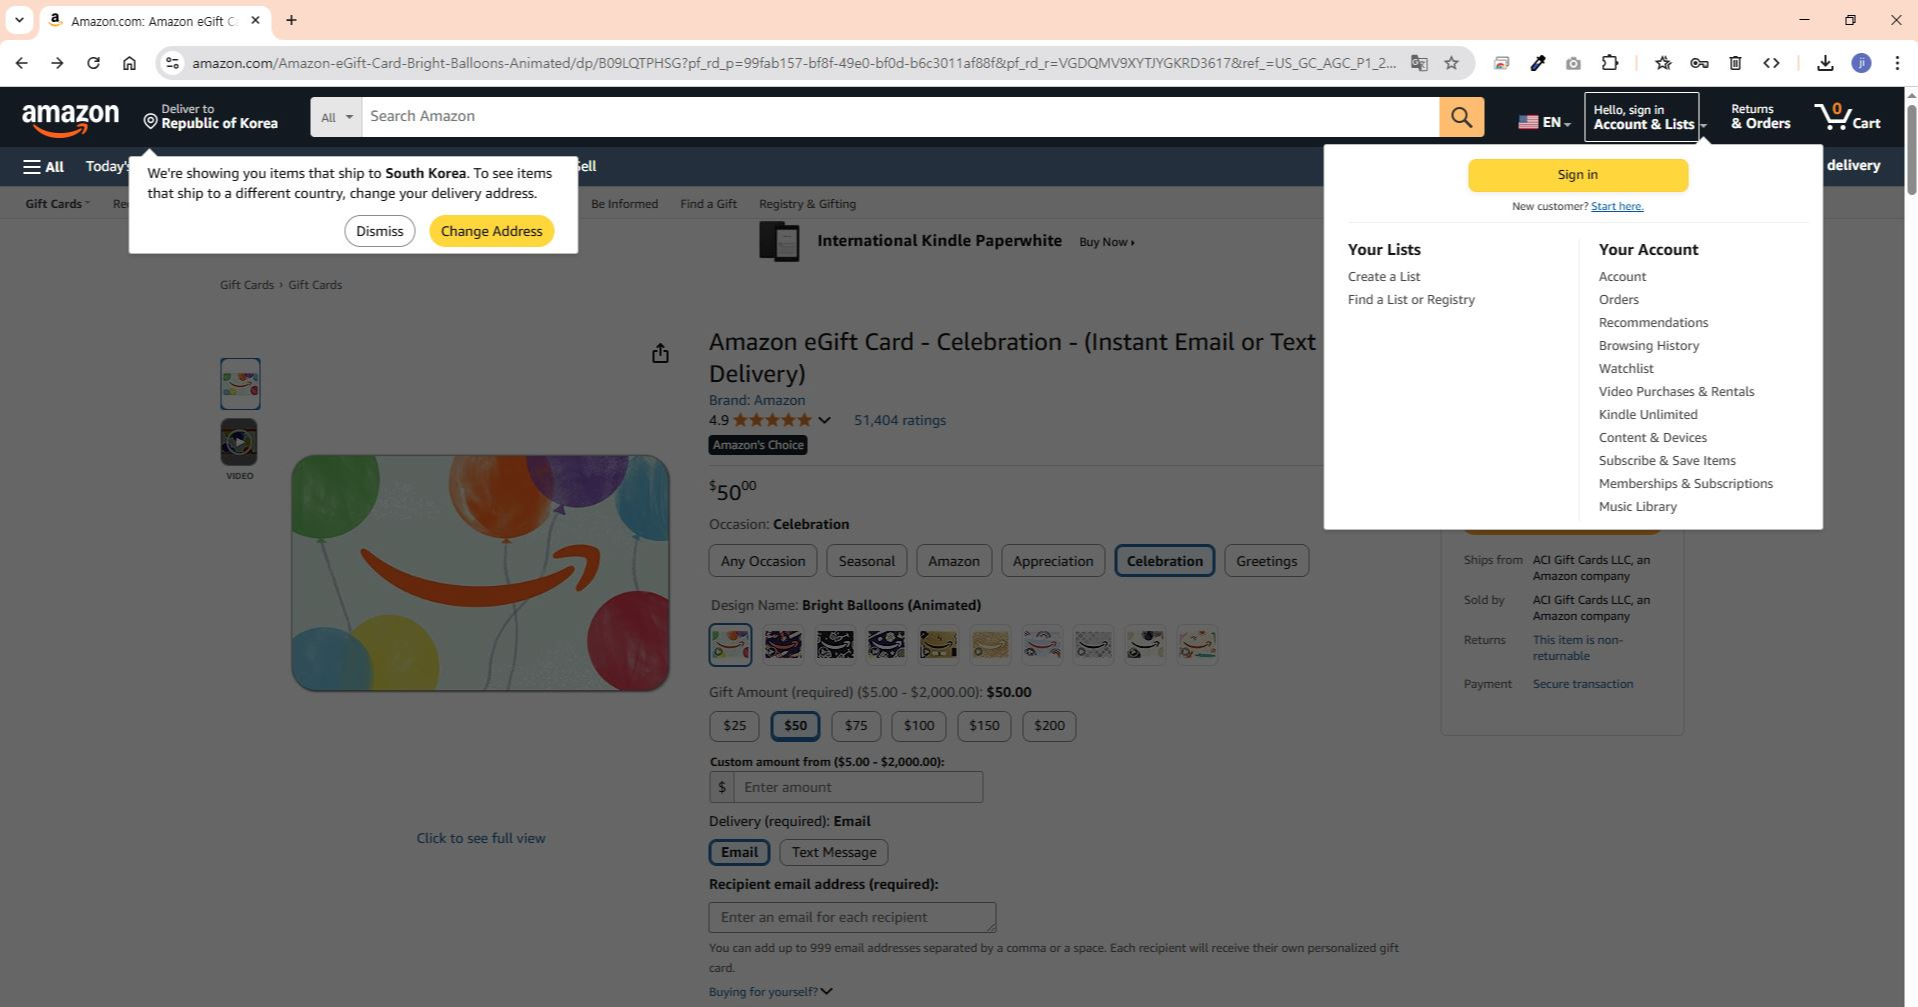Viewport: 1918px width, 1007px height.
Task: Choose the $25 gift amount
Action: tap(734, 726)
